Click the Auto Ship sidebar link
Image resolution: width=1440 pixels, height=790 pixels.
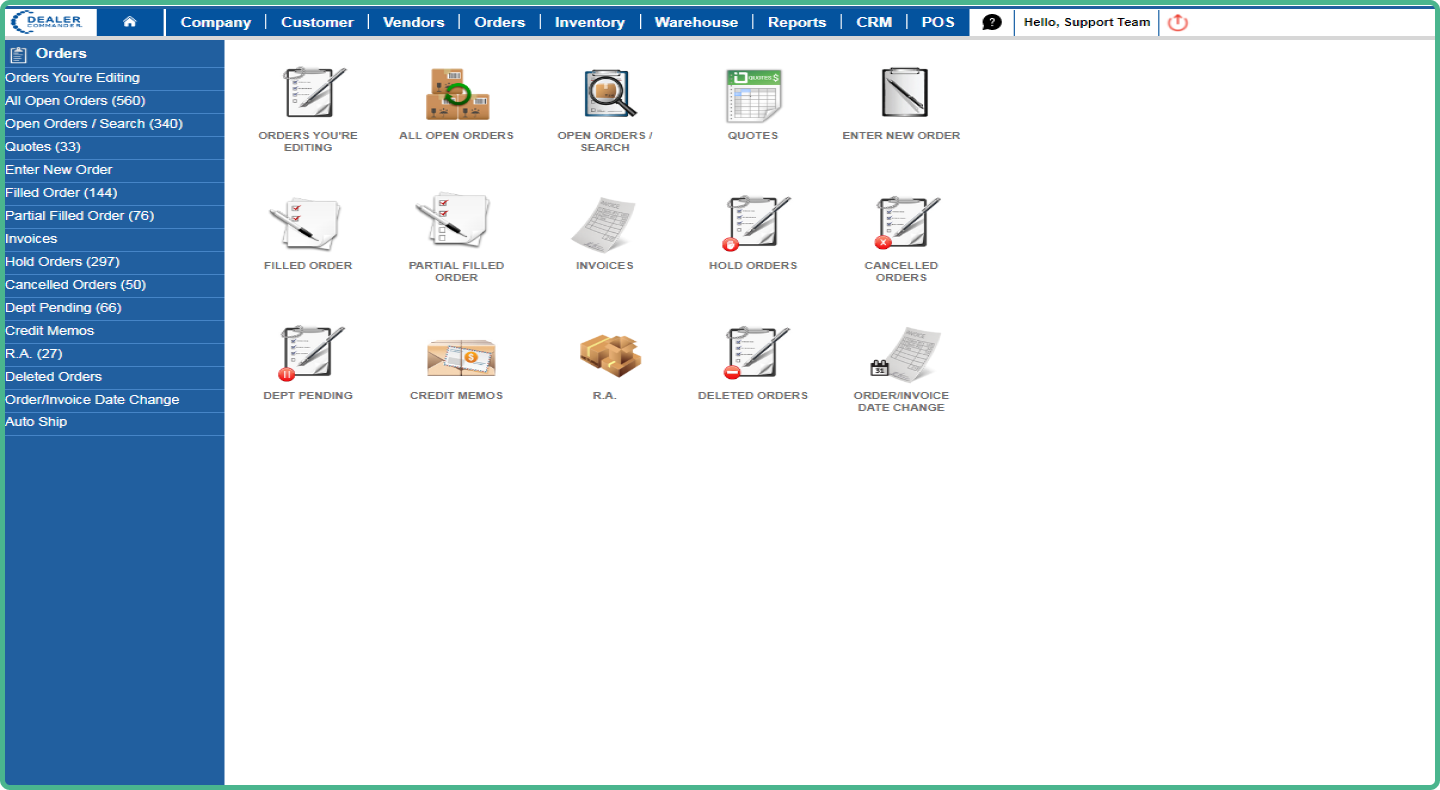tap(36, 422)
